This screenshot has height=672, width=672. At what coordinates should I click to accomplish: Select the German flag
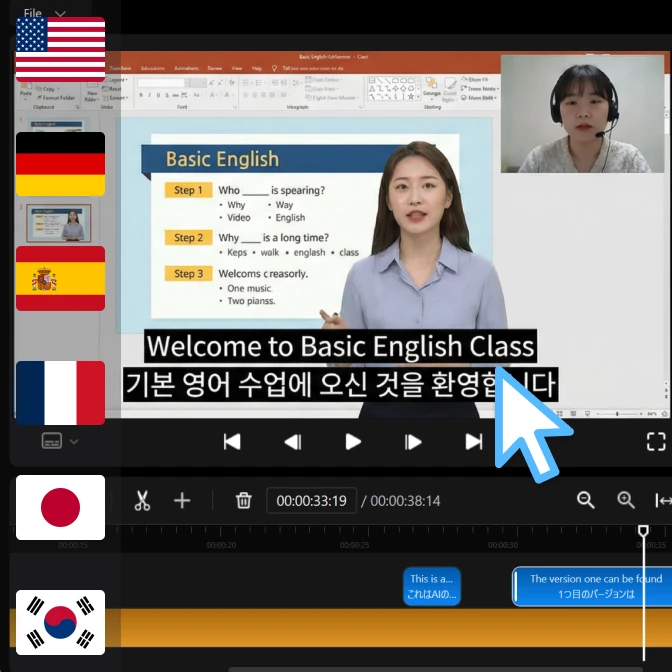60,164
